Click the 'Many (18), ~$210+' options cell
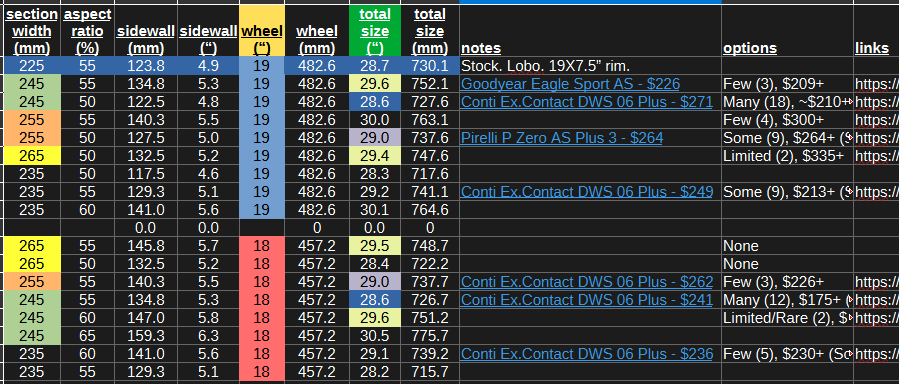Screen dimensions: 899x384 click(787, 102)
